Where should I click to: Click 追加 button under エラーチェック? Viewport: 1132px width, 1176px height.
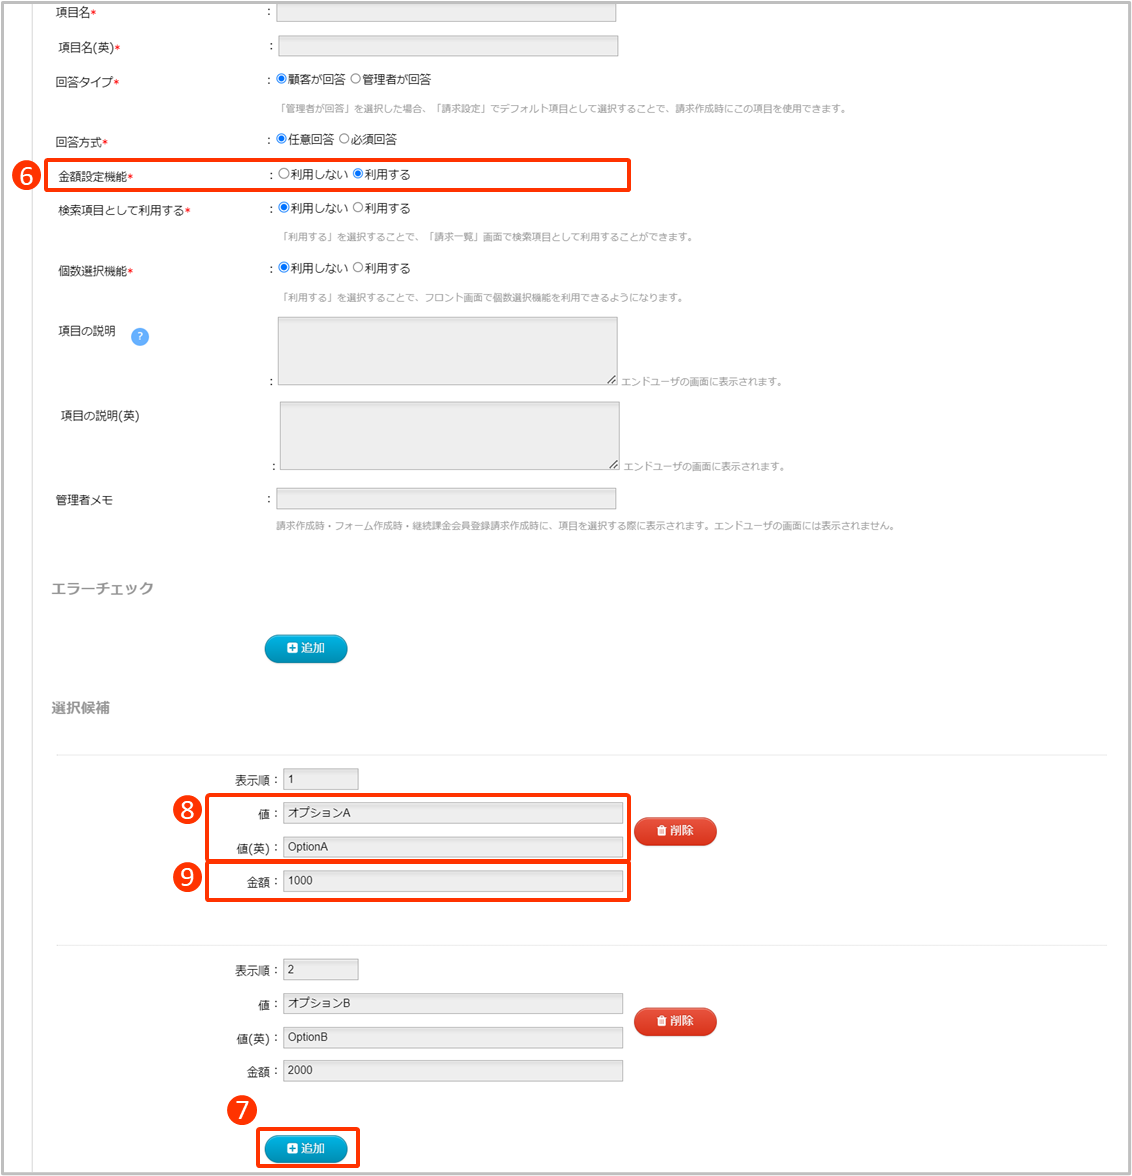pos(306,648)
